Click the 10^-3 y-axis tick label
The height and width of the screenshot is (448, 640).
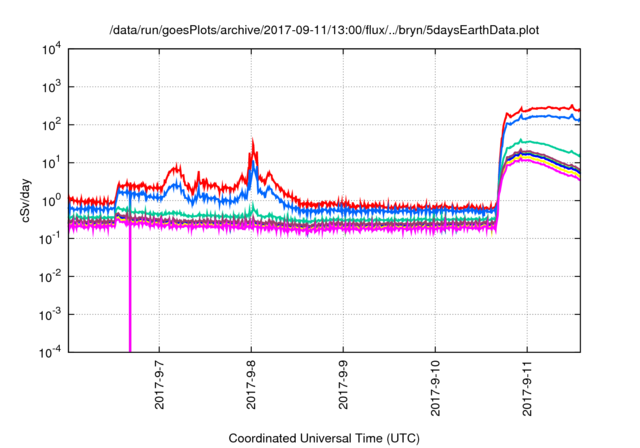click(x=51, y=315)
